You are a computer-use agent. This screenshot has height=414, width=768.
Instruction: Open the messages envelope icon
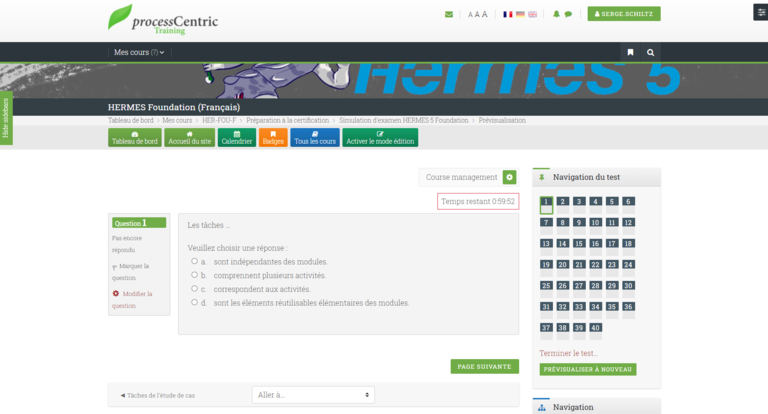point(449,14)
